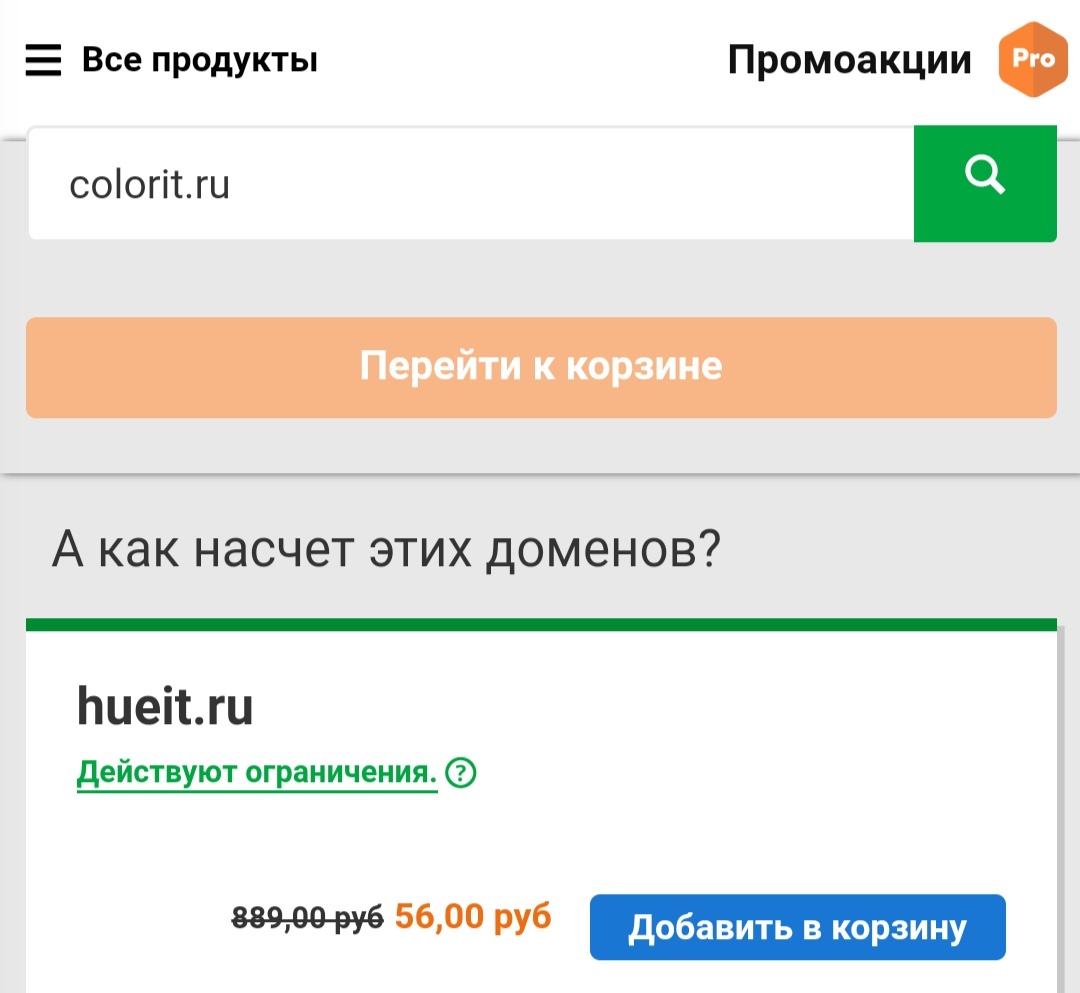Open the hamburger menu

point(43,61)
